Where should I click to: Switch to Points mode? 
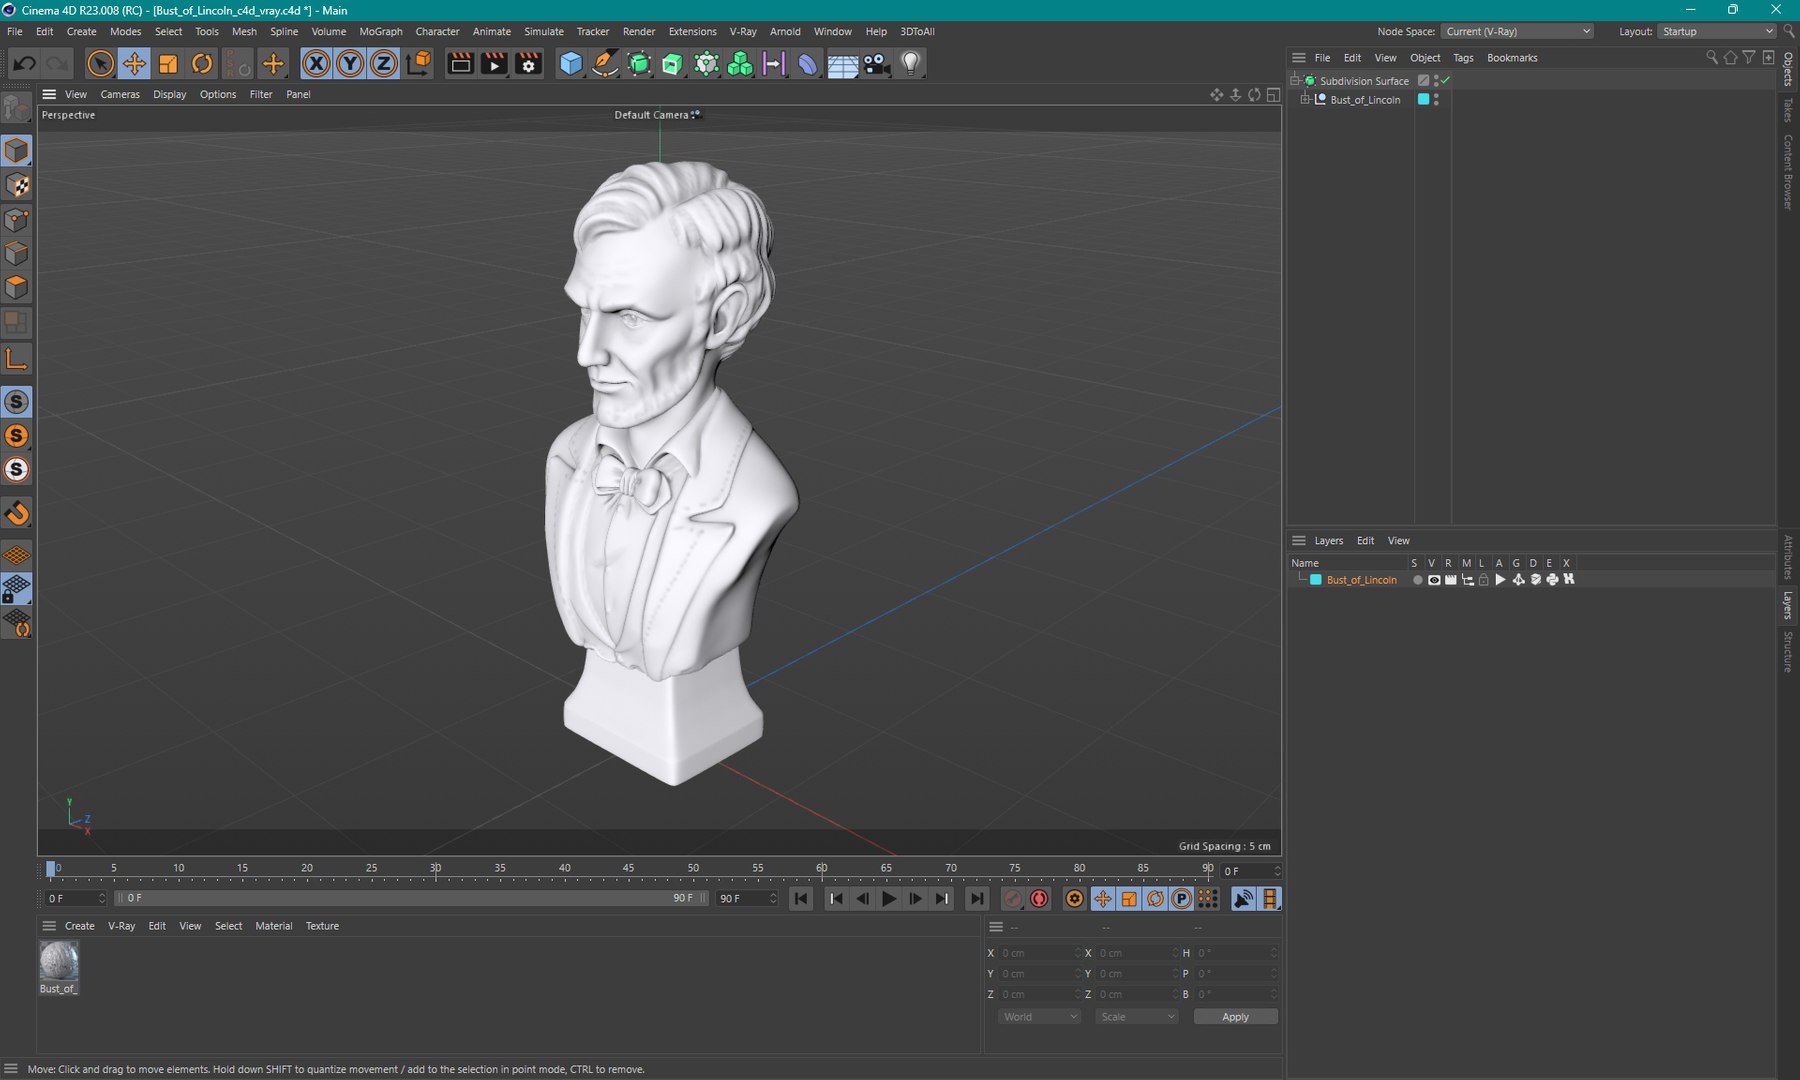(x=17, y=219)
